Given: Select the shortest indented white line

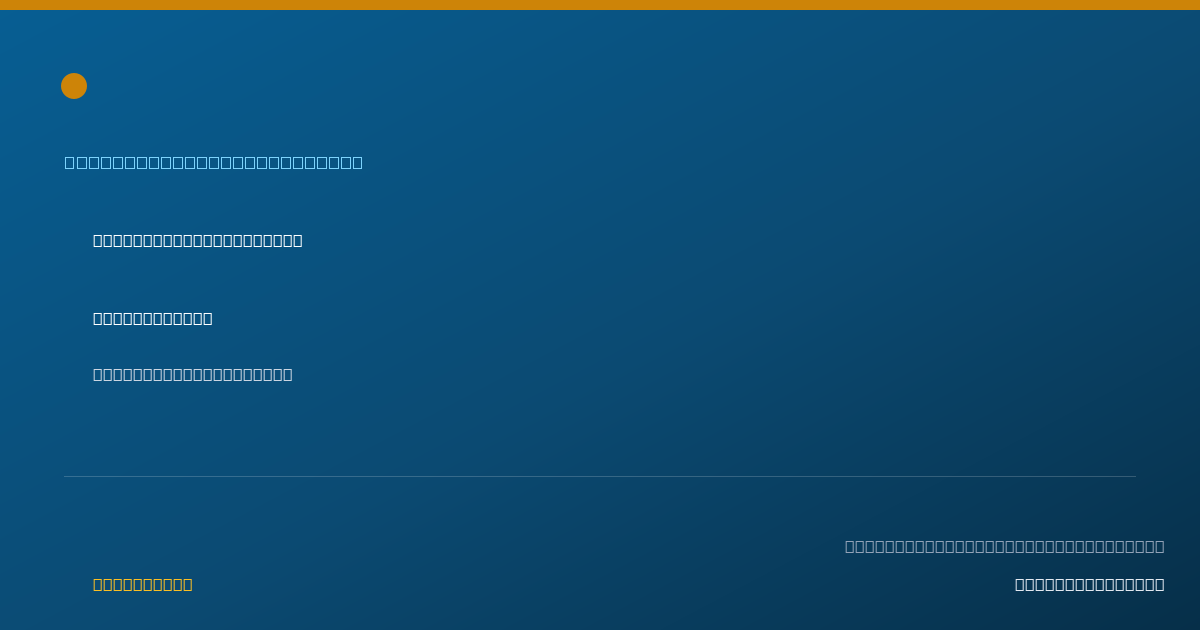Looking at the screenshot, I should click(x=153, y=318).
